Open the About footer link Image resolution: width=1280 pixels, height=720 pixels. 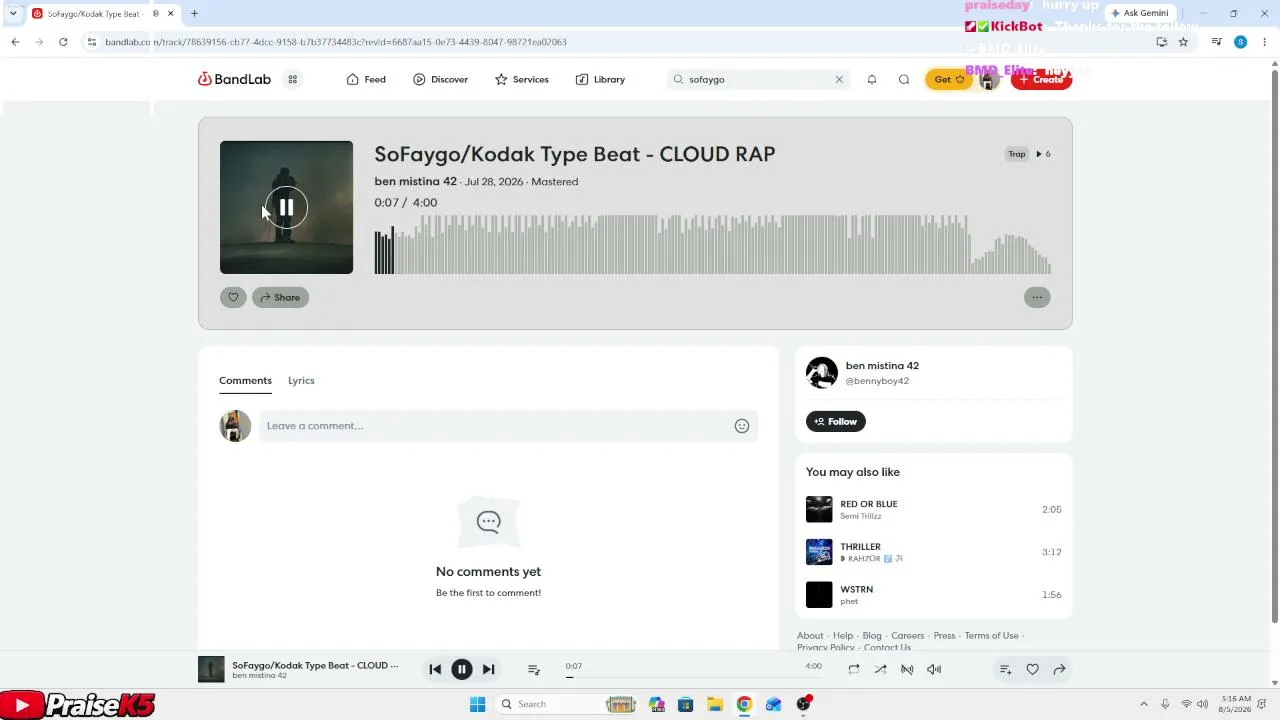click(x=810, y=636)
